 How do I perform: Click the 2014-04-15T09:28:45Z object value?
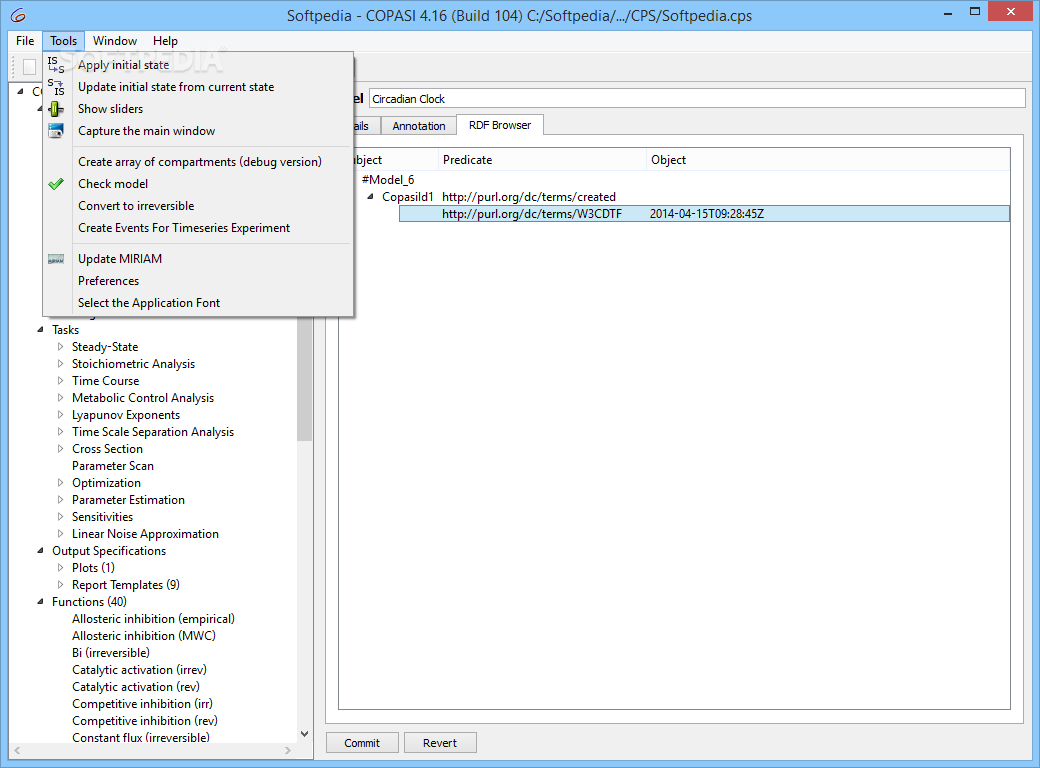(706, 214)
